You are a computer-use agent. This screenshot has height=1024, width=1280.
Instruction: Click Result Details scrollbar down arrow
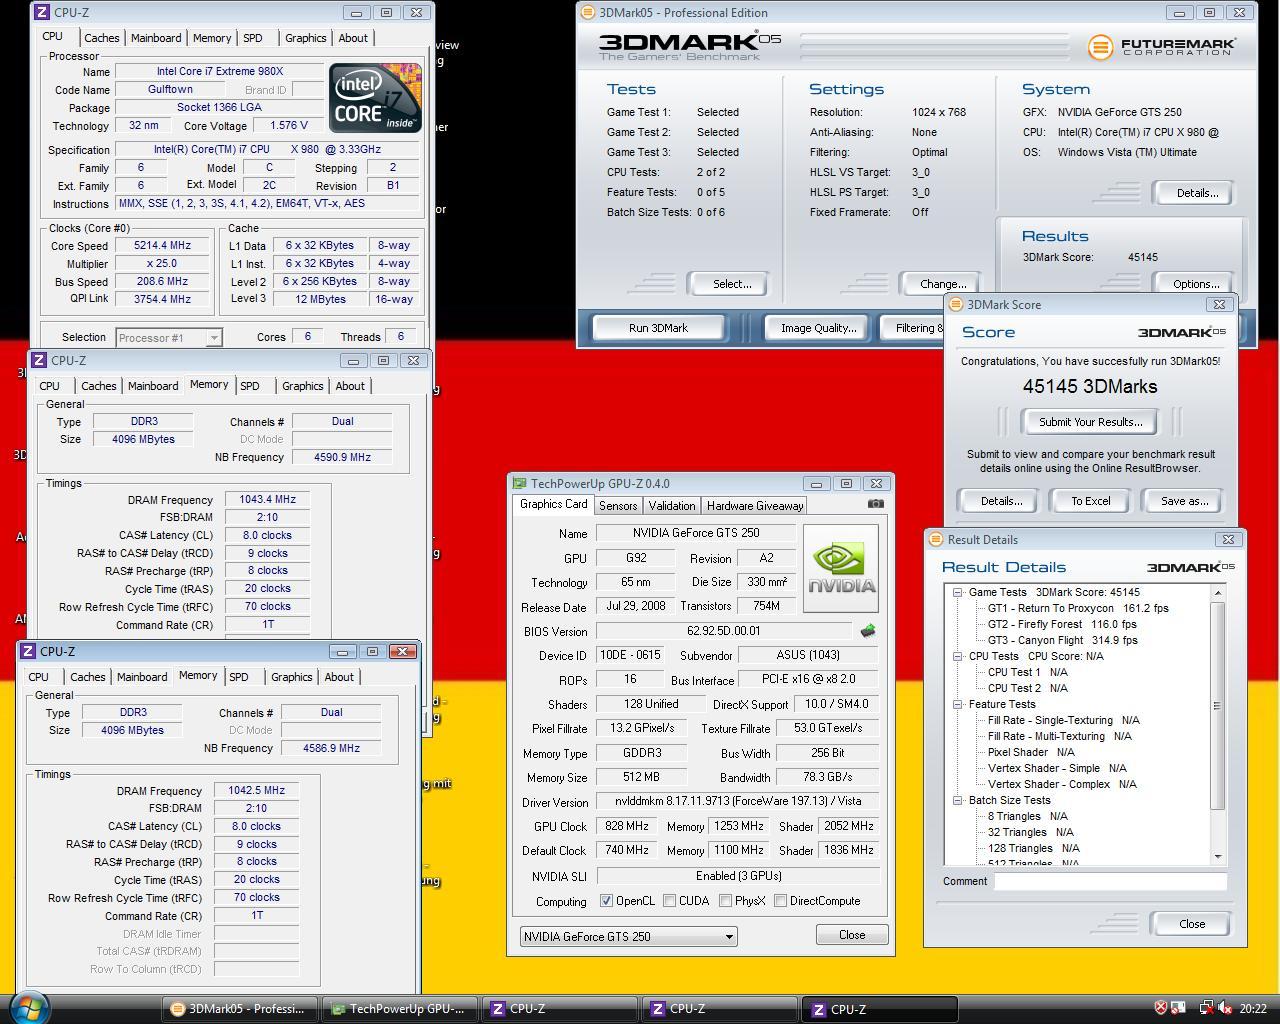pyautogui.click(x=1218, y=856)
